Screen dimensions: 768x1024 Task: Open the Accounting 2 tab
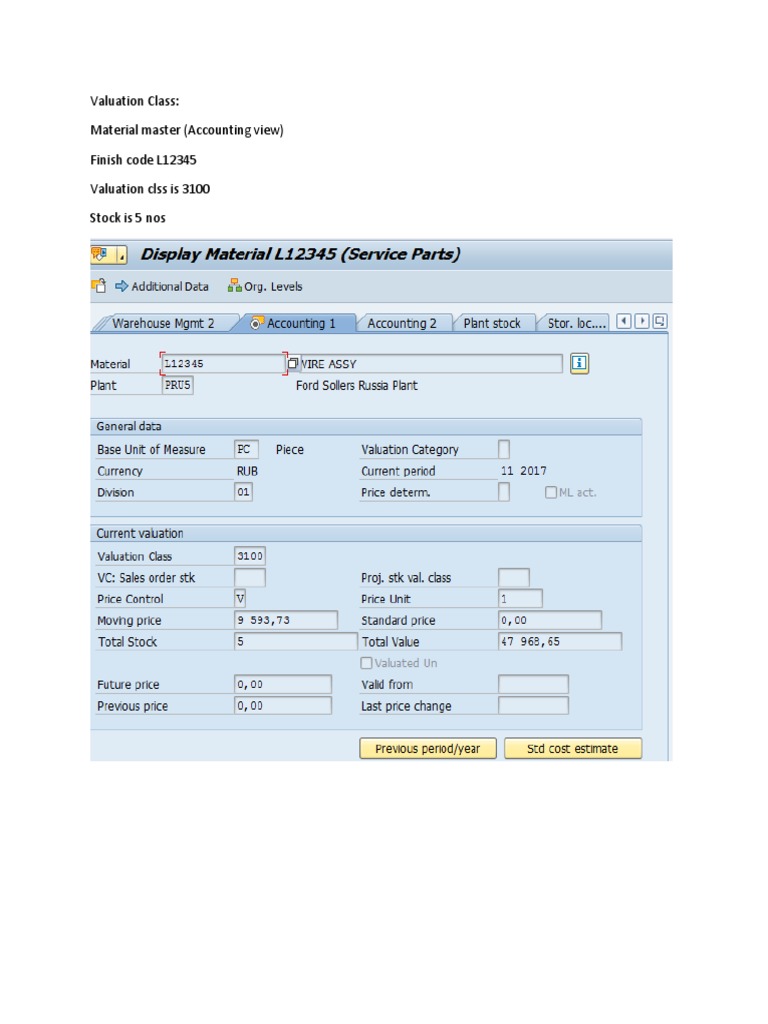(402, 323)
